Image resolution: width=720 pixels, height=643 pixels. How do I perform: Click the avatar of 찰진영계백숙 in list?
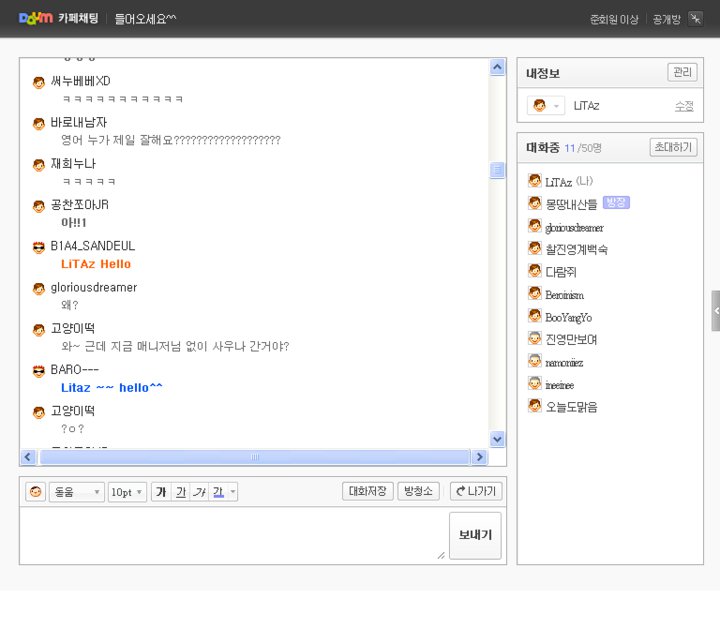click(534, 248)
